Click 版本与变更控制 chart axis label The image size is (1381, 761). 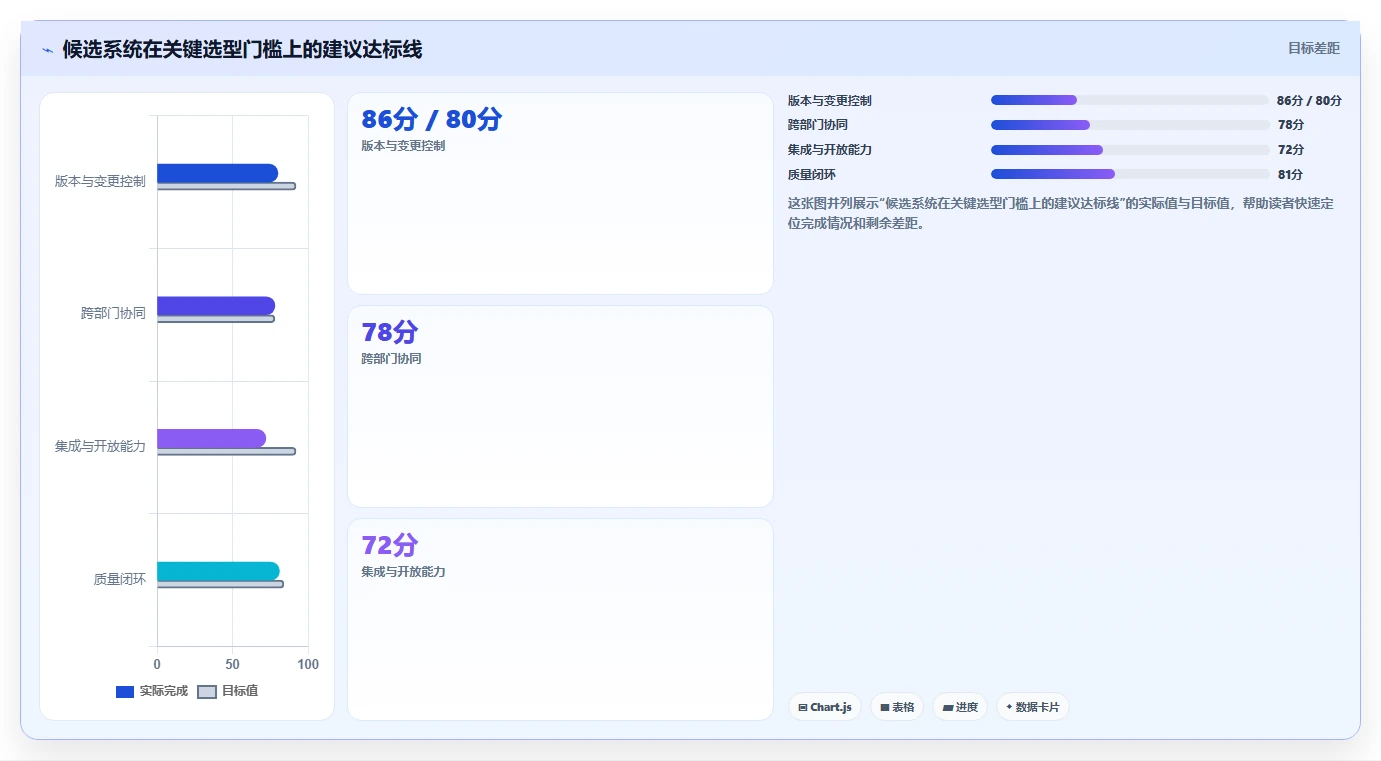100,181
